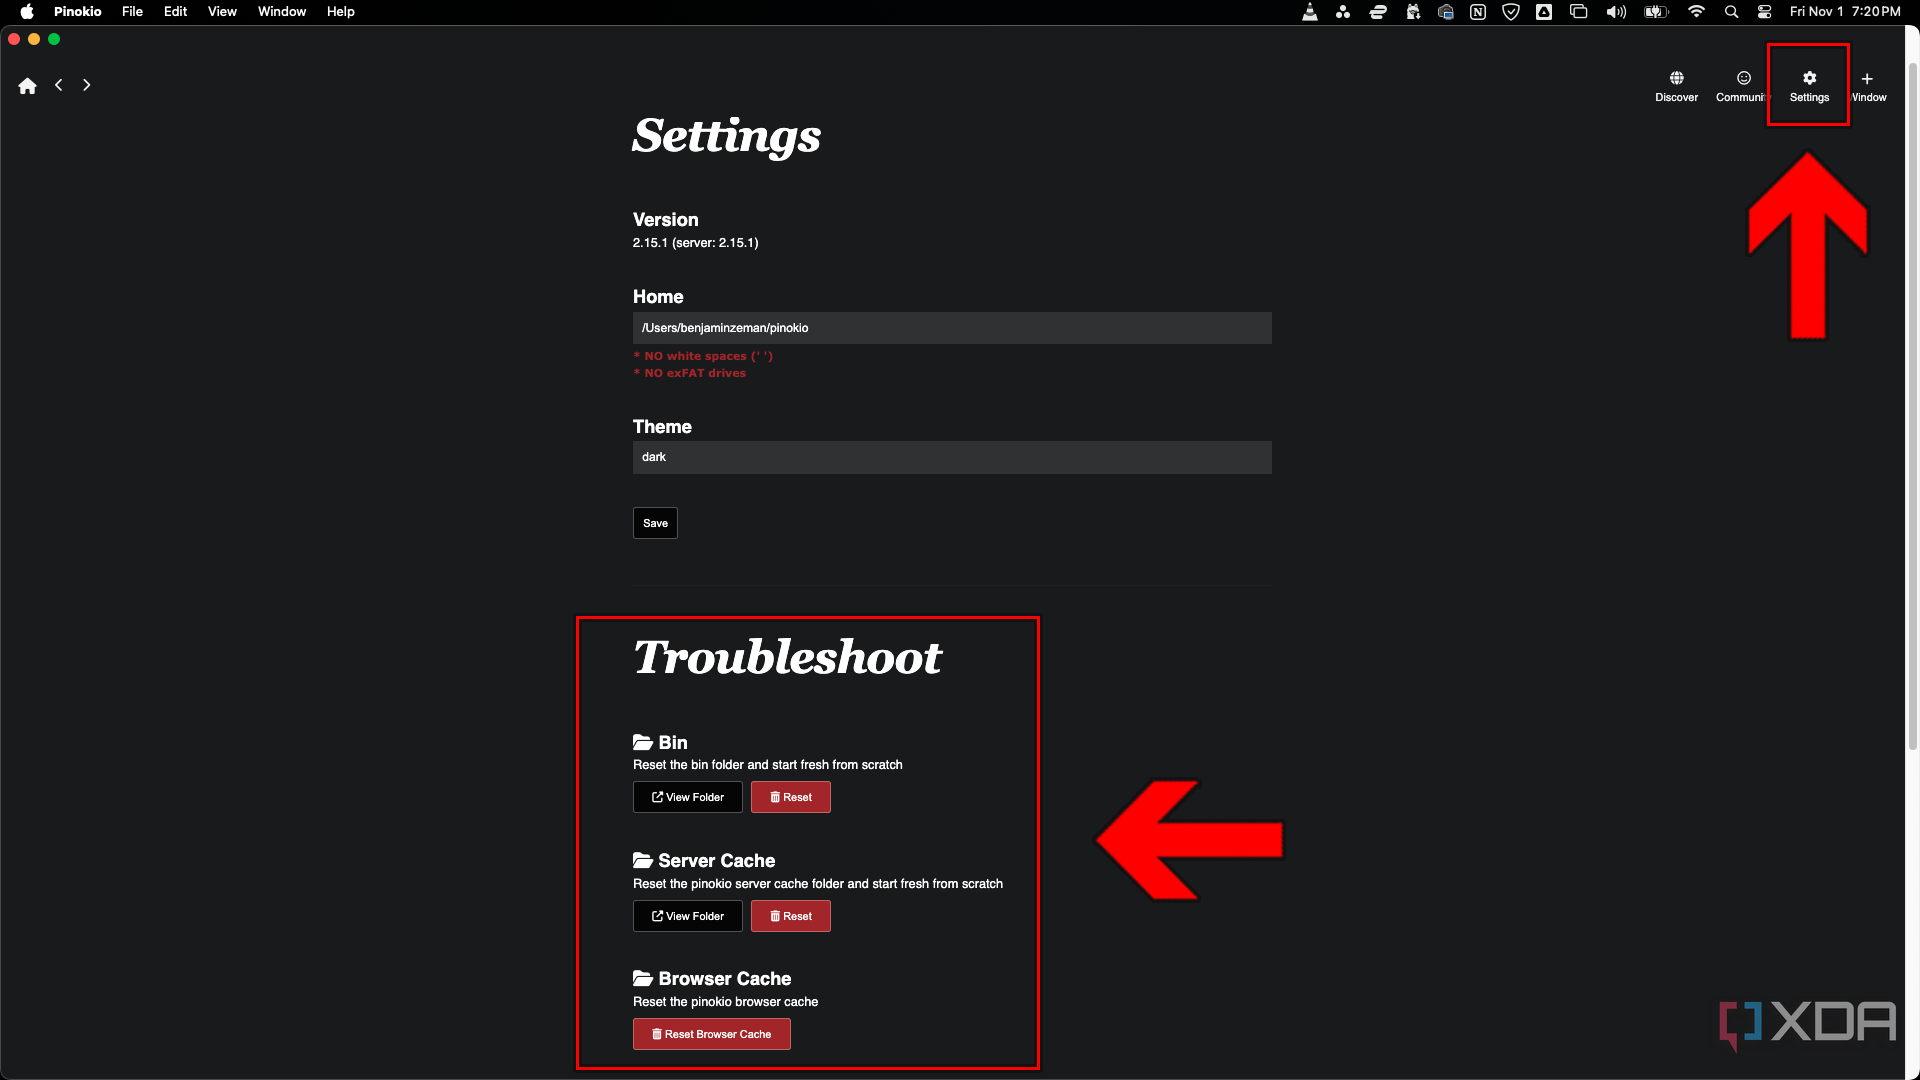Open the Pinokio File menu
1920x1080 pixels.
(x=132, y=12)
